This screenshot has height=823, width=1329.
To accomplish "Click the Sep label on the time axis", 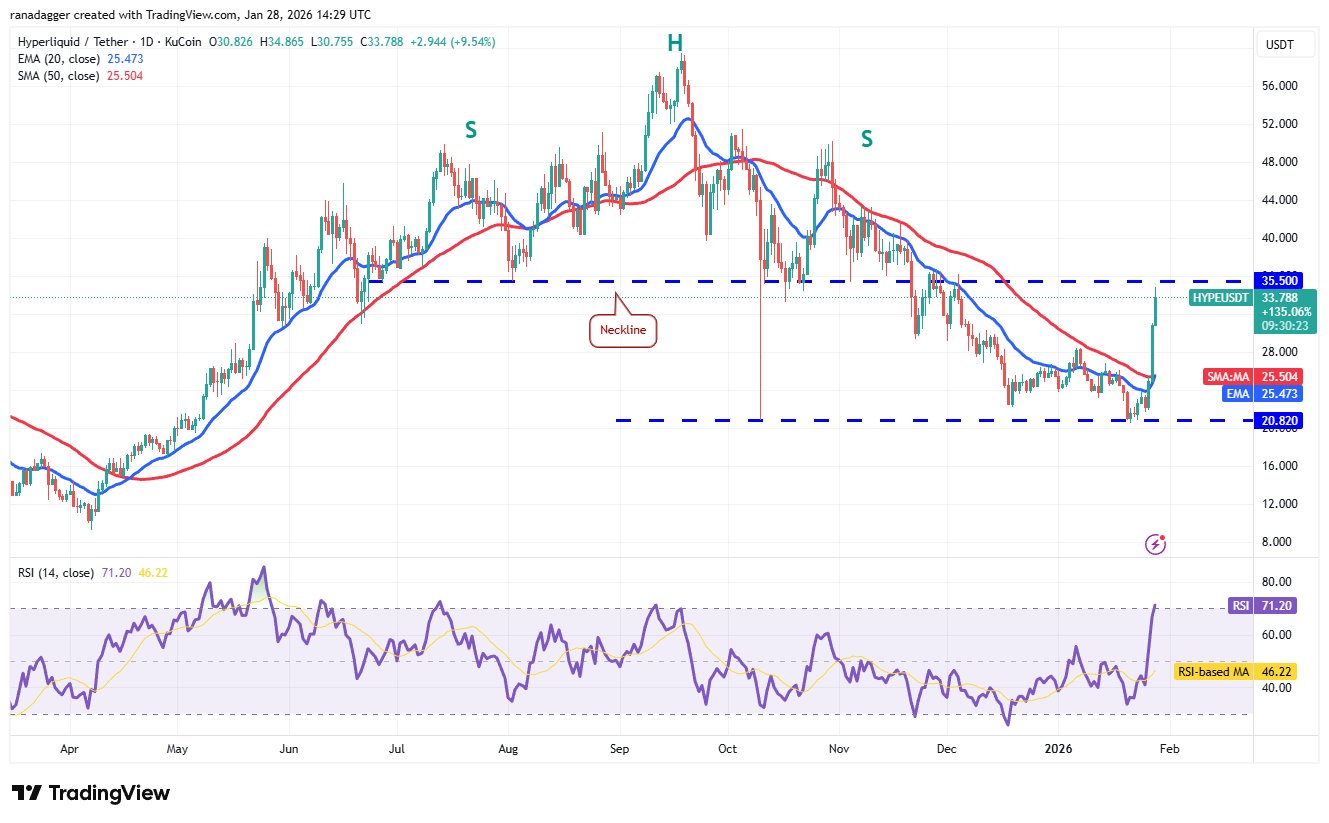I will [619, 747].
